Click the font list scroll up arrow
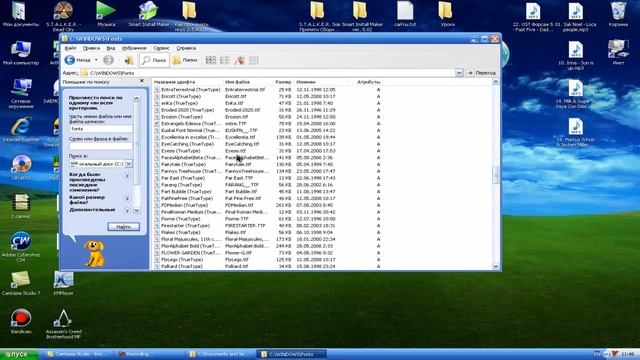This screenshot has height=360, width=640. coord(496,82)
